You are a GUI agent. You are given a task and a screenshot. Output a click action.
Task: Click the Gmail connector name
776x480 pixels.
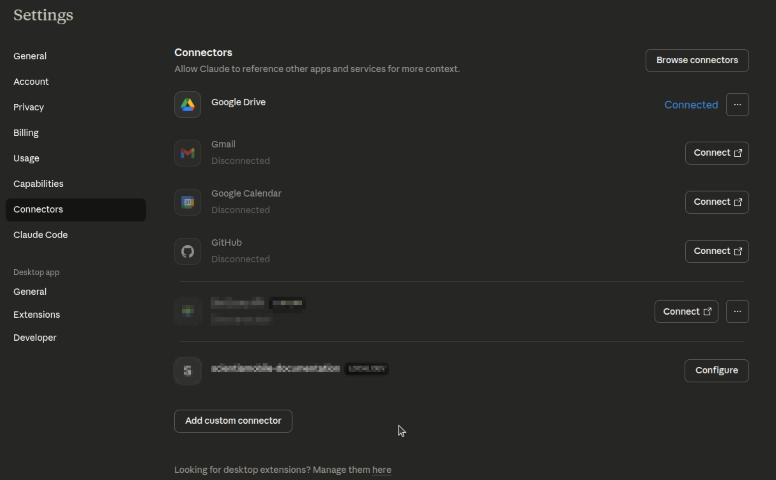(223, 144)
